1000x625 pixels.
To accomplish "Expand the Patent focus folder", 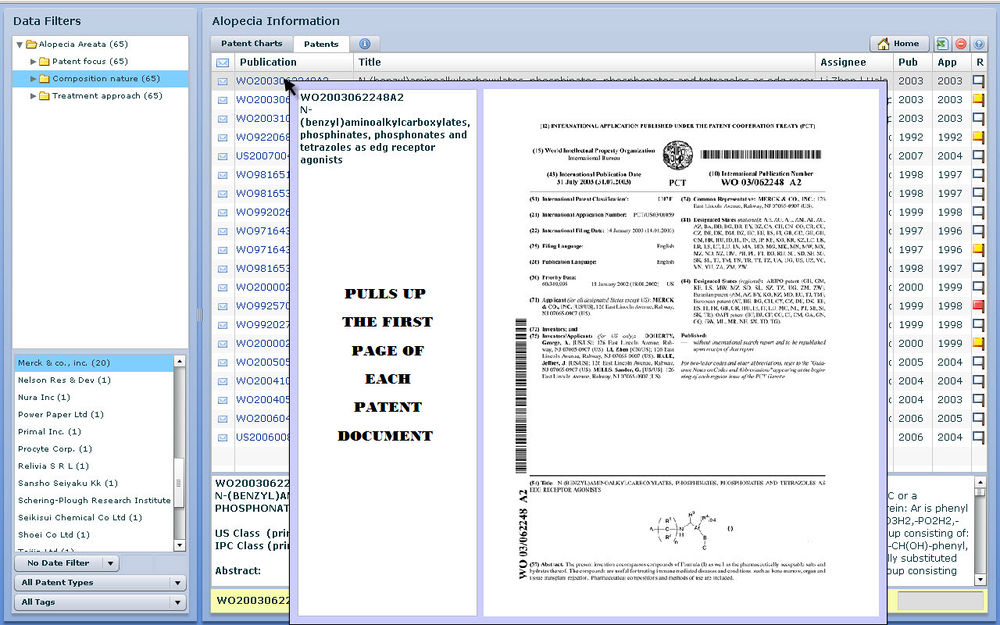I will pos(33,62).
